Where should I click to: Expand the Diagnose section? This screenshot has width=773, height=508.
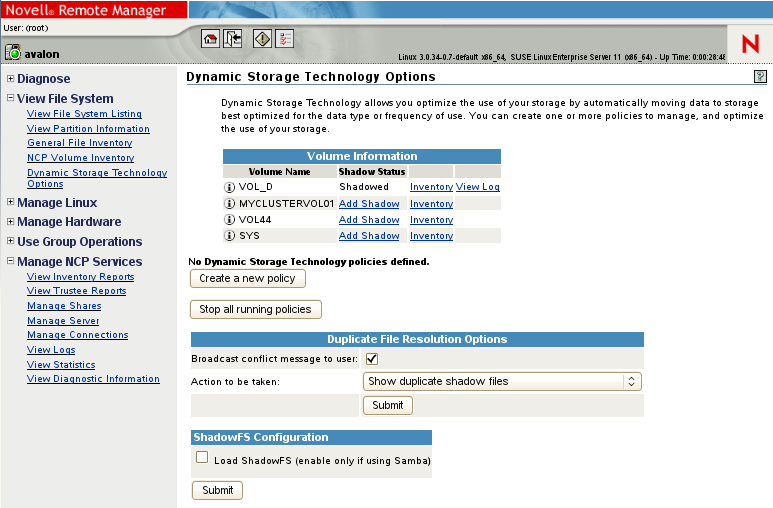point(10,78)
